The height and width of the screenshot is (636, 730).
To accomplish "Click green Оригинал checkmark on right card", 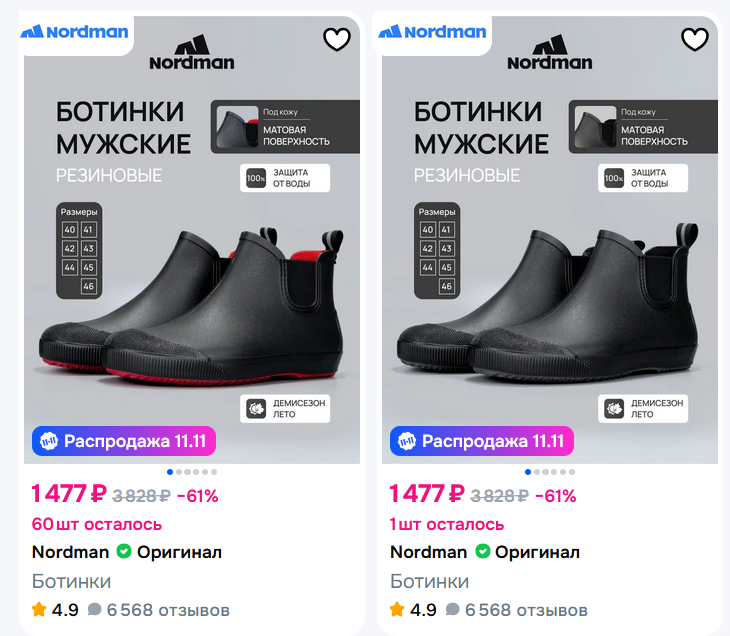I will click(x=482, y=552).
